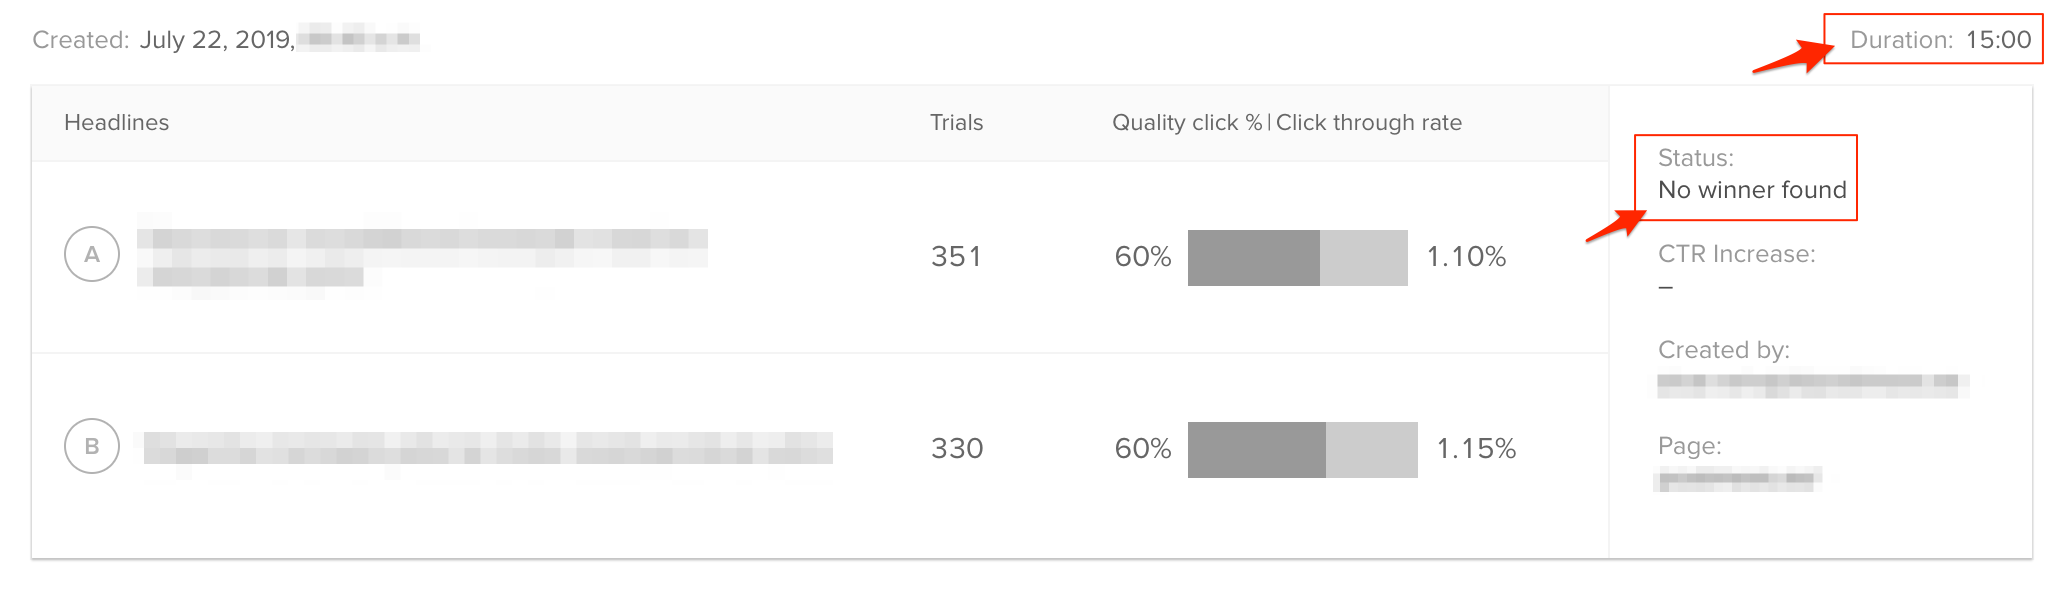Screen dimensions: 2066x592
Task: Click the 351 trials value
Action: pos(956,257)
